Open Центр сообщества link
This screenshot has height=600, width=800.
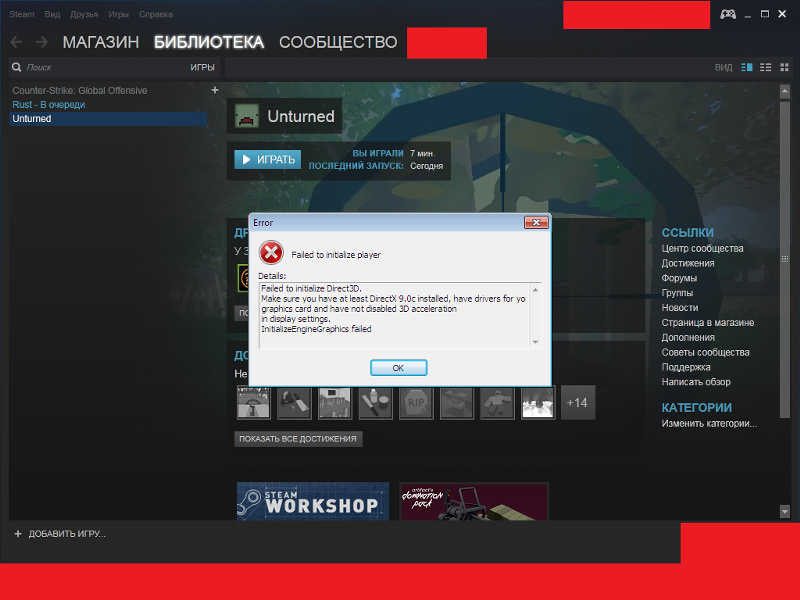click(x=702, y=248)
